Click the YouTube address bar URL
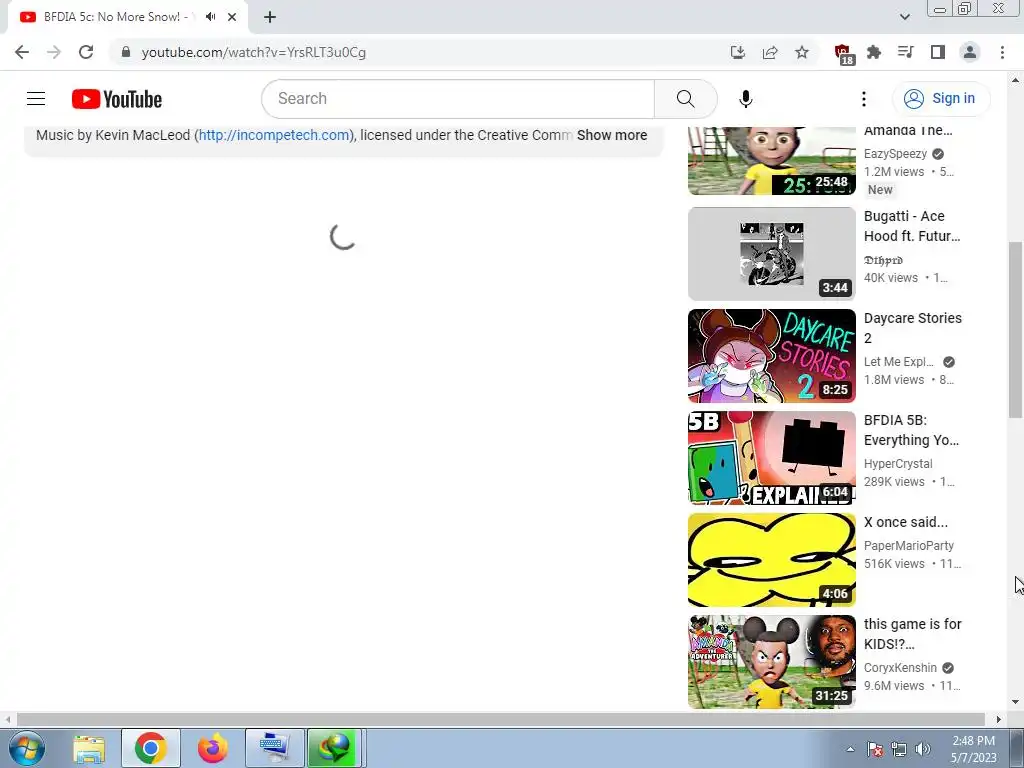This screenshot has height=768, width=1024. (253, 52)
